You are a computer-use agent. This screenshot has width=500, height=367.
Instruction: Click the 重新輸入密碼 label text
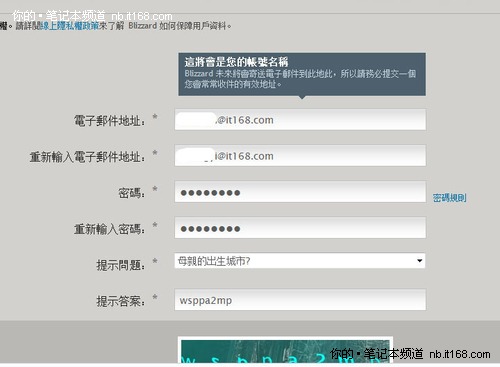point(109,229)
